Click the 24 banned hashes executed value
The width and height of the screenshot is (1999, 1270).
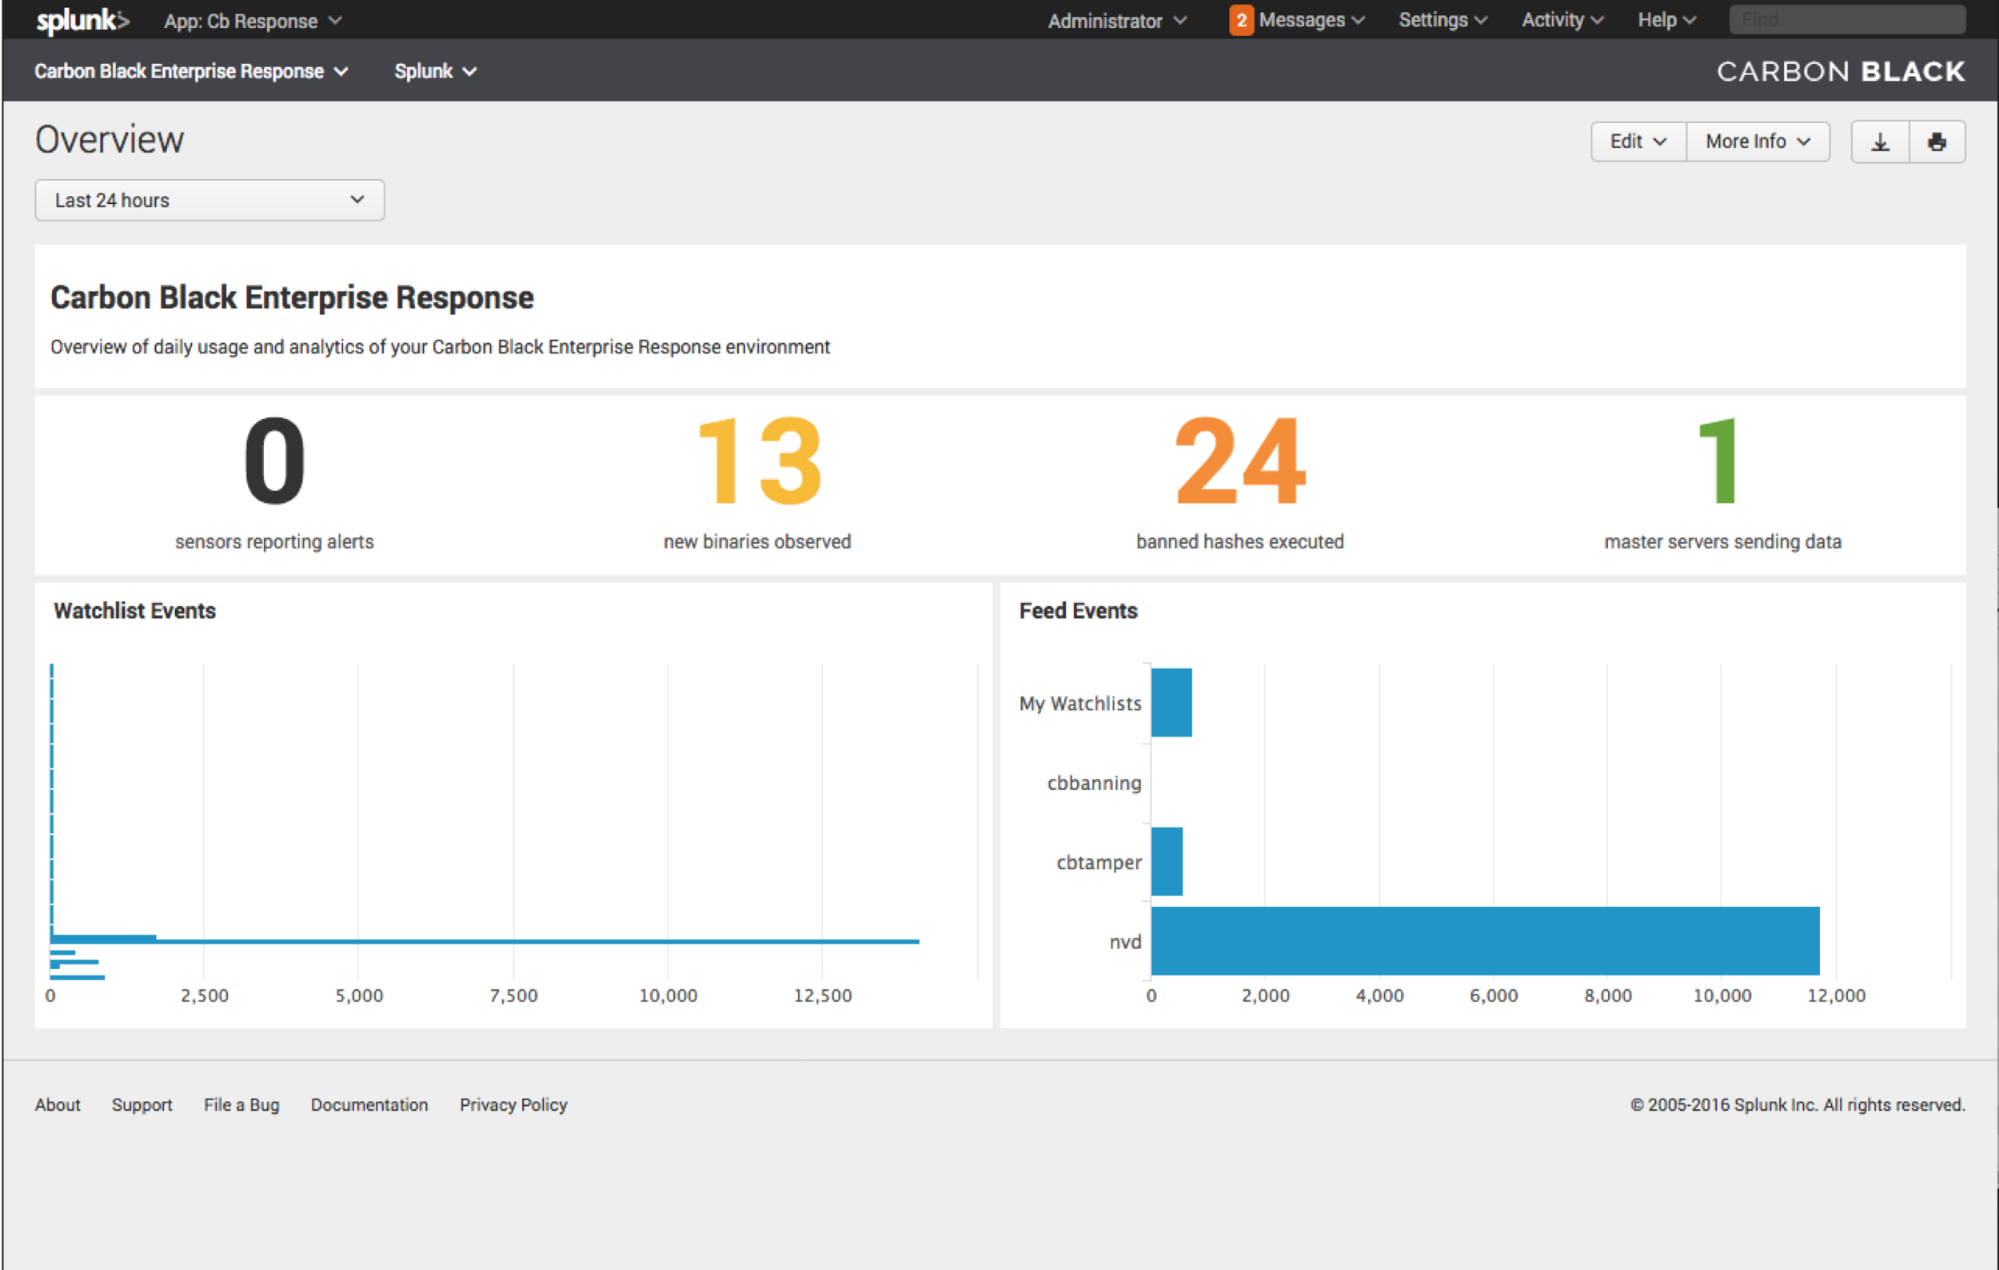pyautogui.click(x=1240, y=461)
